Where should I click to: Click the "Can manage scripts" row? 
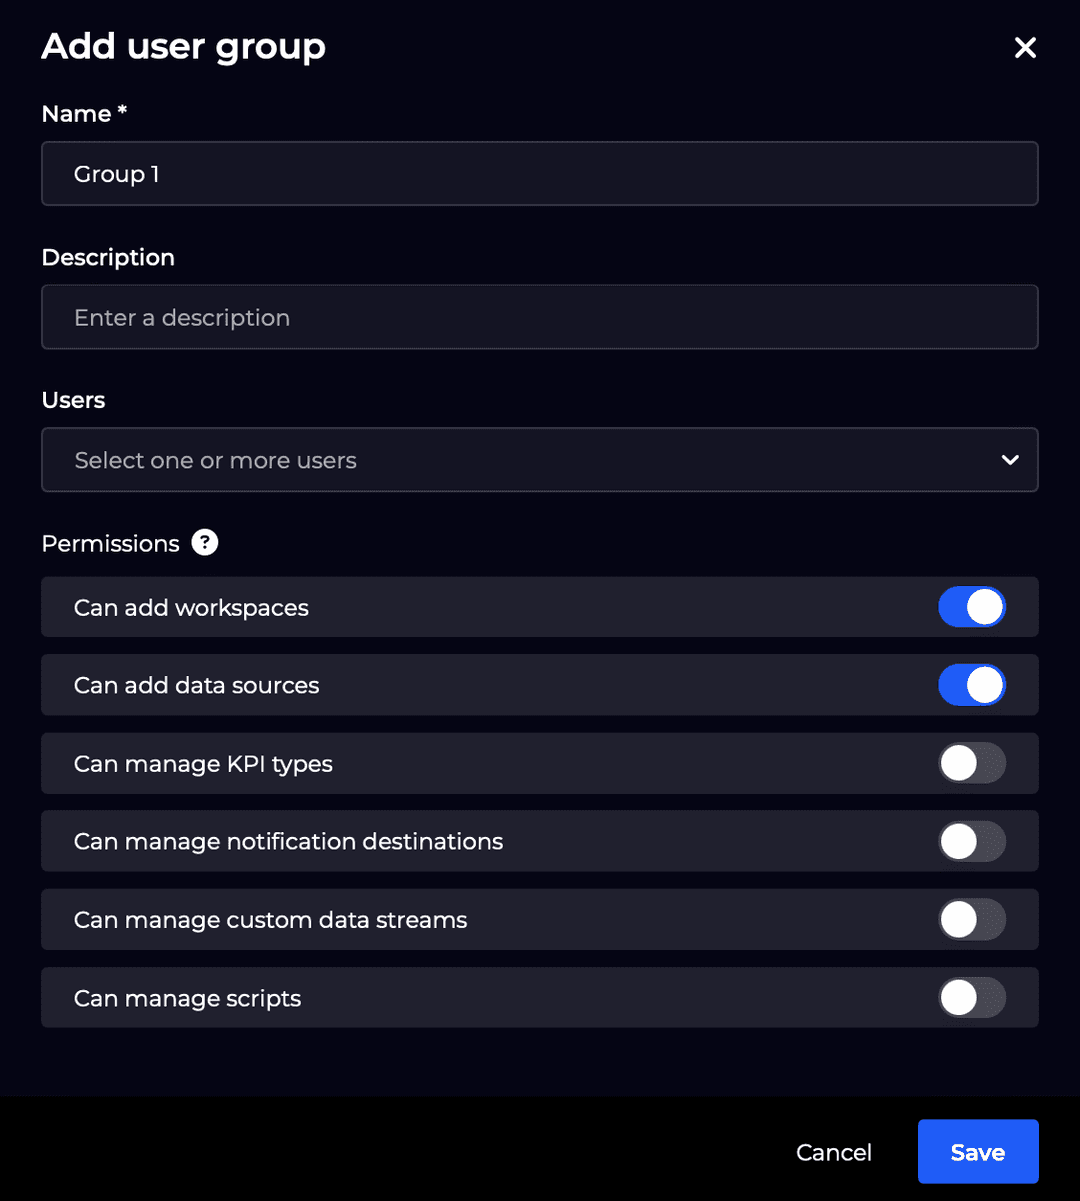[x=187, y=997]
